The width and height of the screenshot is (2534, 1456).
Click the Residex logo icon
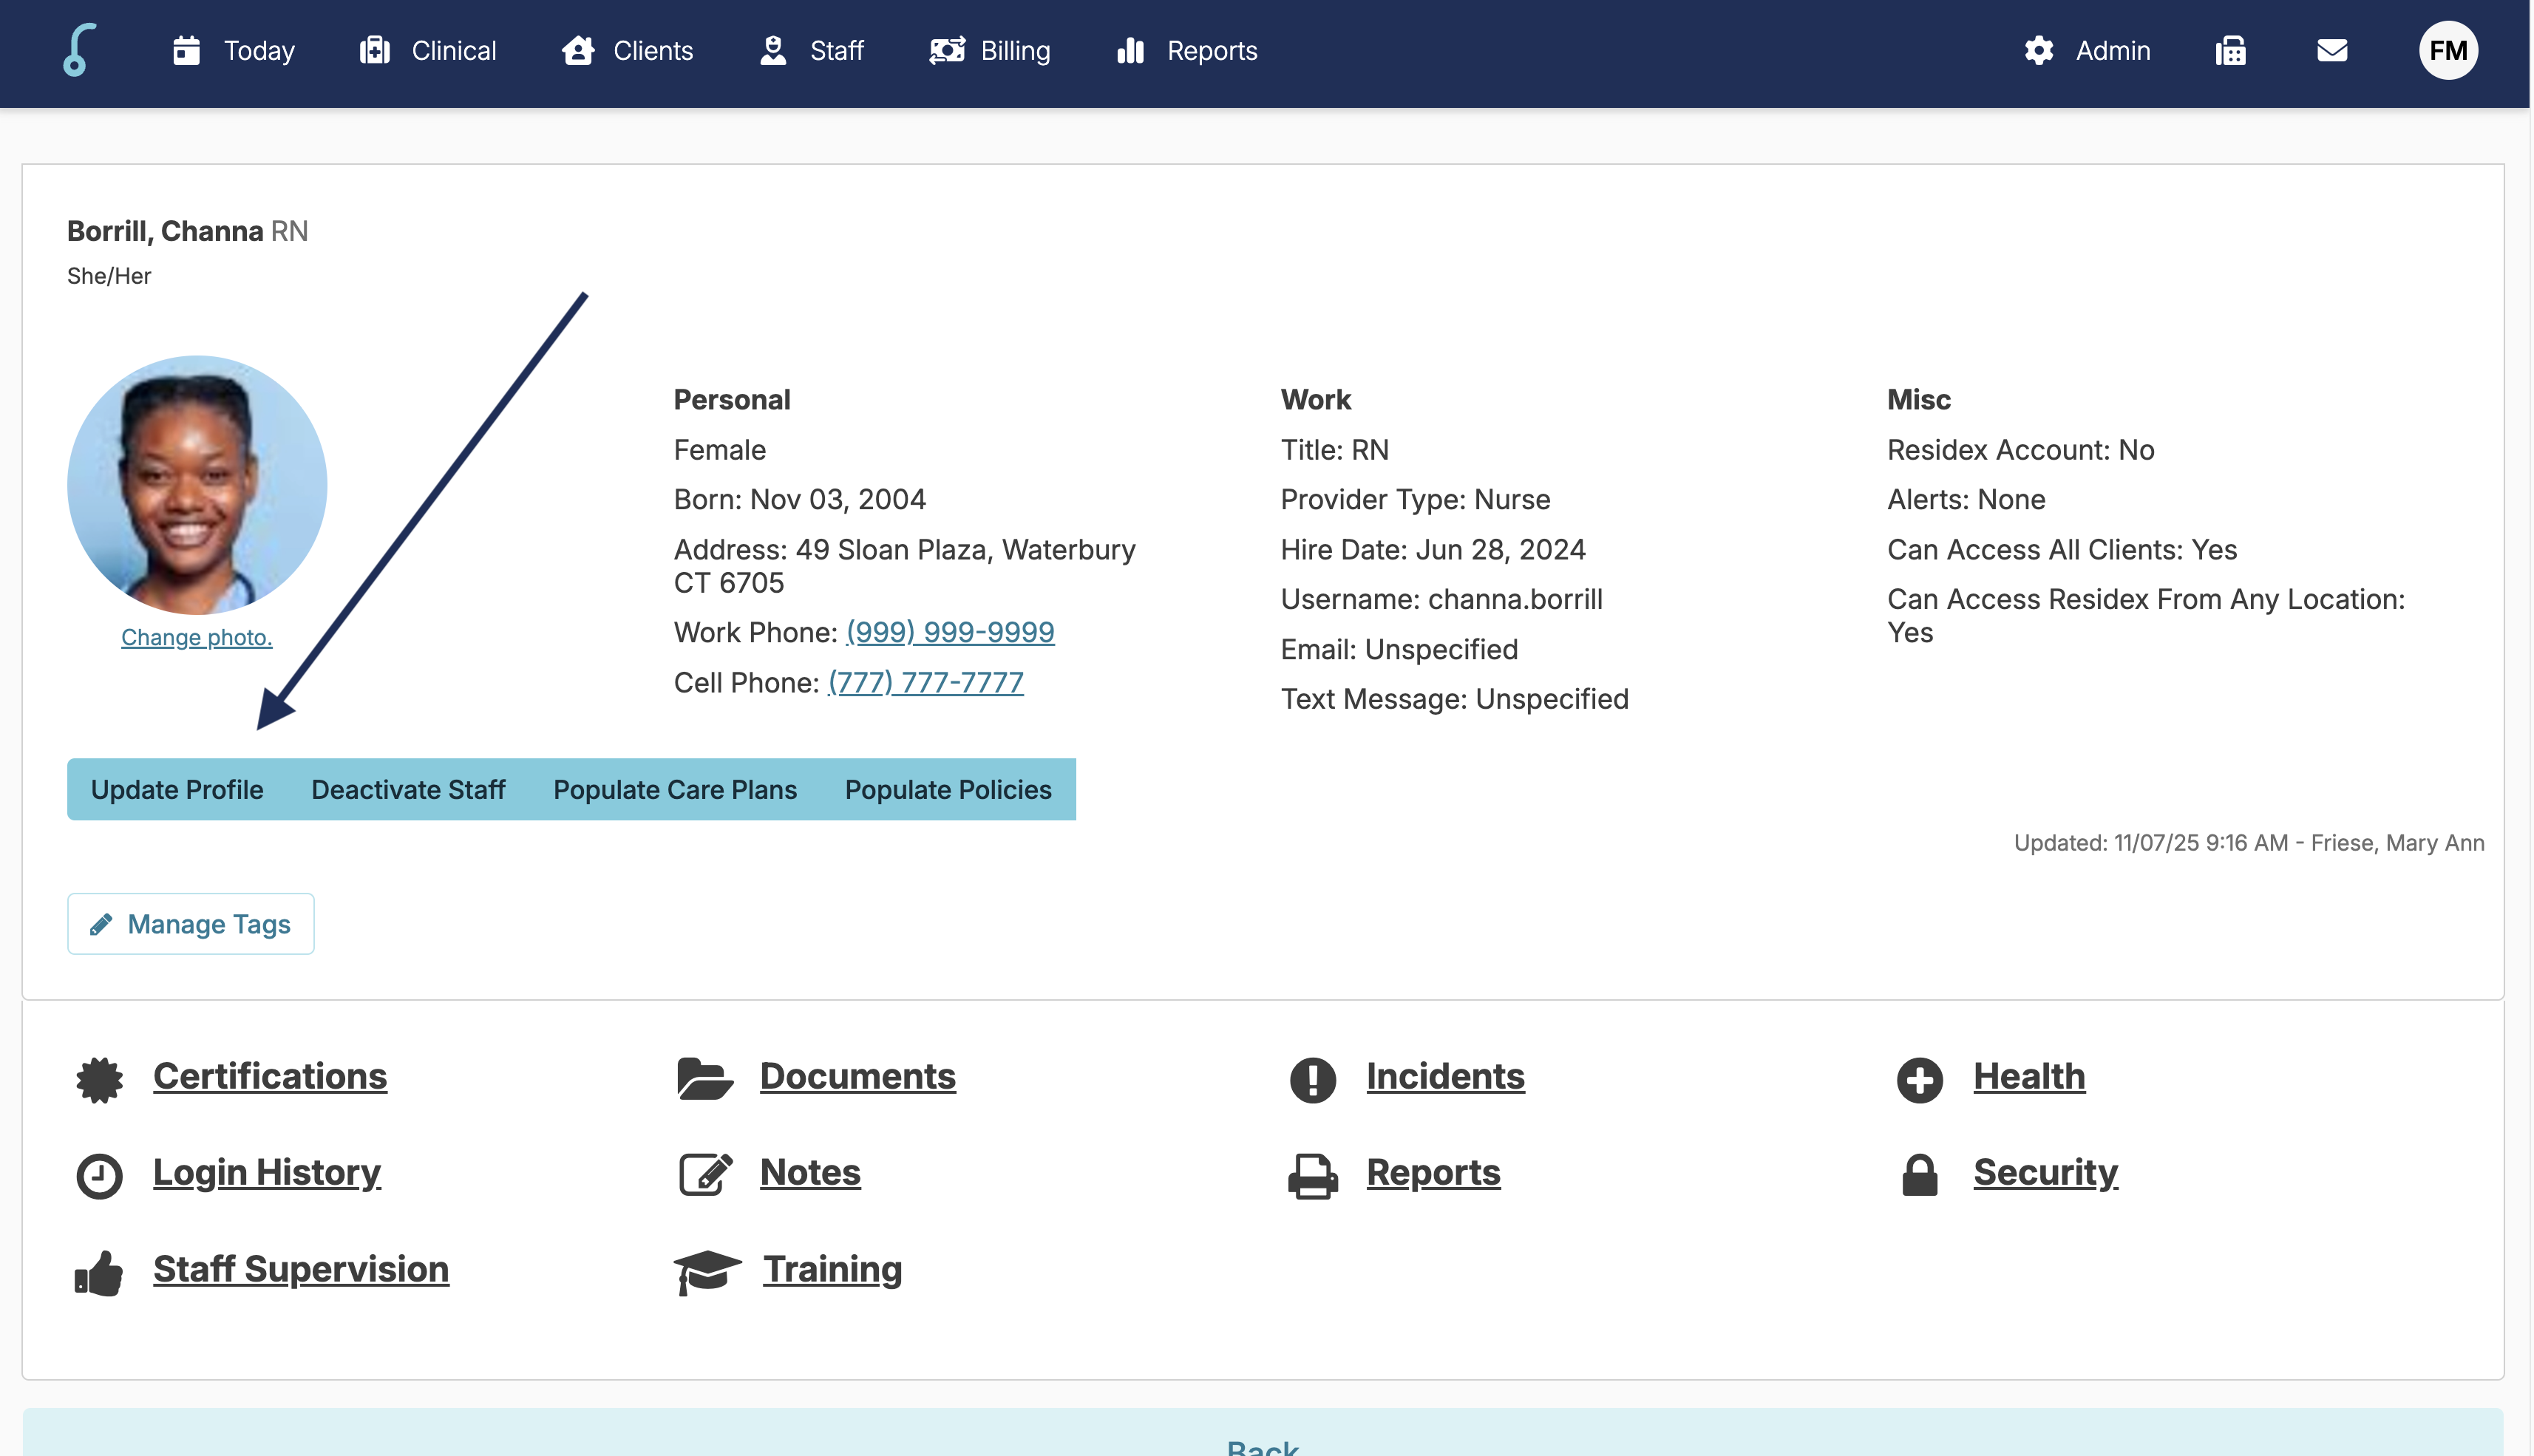click(79, 50)
